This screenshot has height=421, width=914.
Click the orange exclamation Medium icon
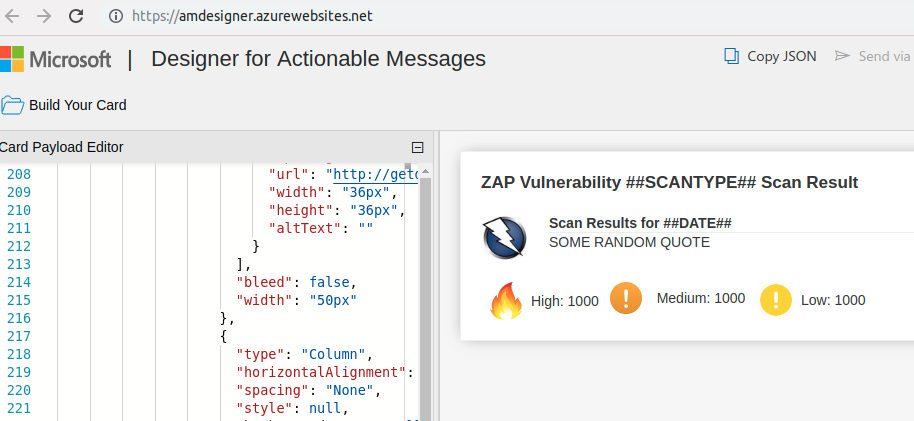pyautogui.click(x=626, y=298)
